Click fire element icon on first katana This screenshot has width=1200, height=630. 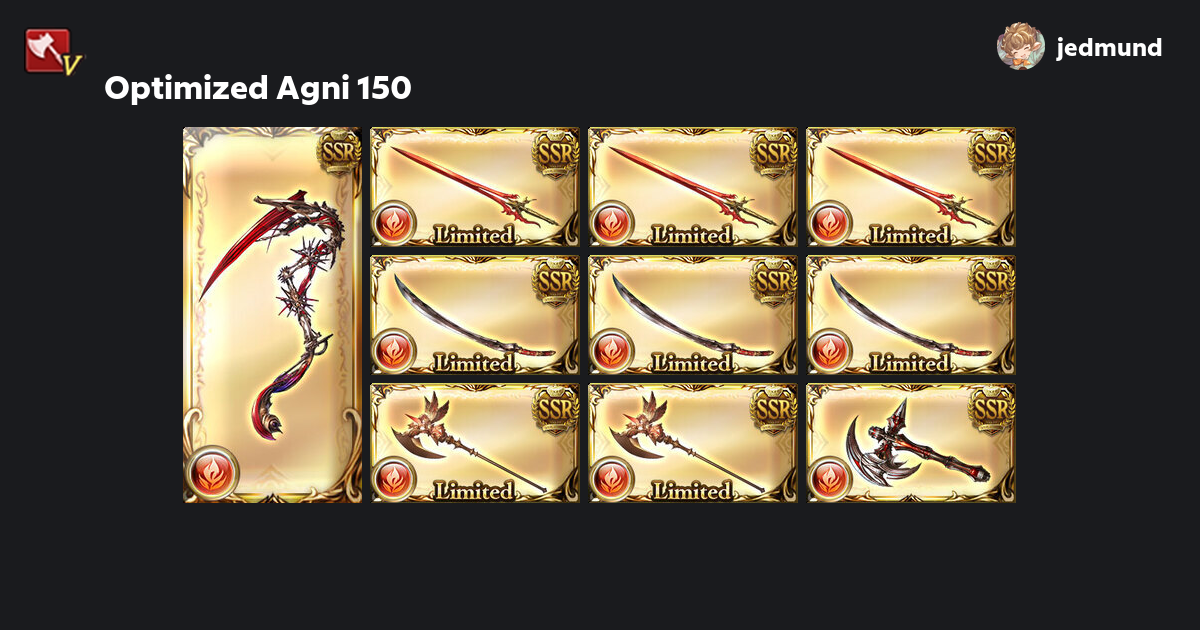tap(394, 350)
